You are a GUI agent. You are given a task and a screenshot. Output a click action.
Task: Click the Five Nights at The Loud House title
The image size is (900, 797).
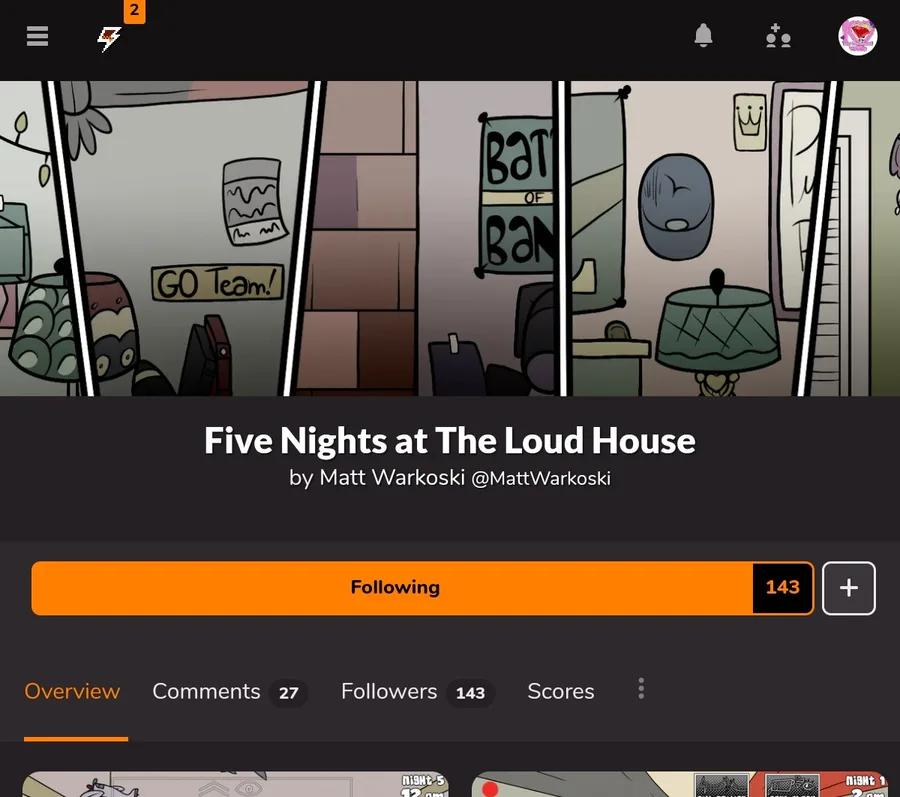(x=450, y=441)
